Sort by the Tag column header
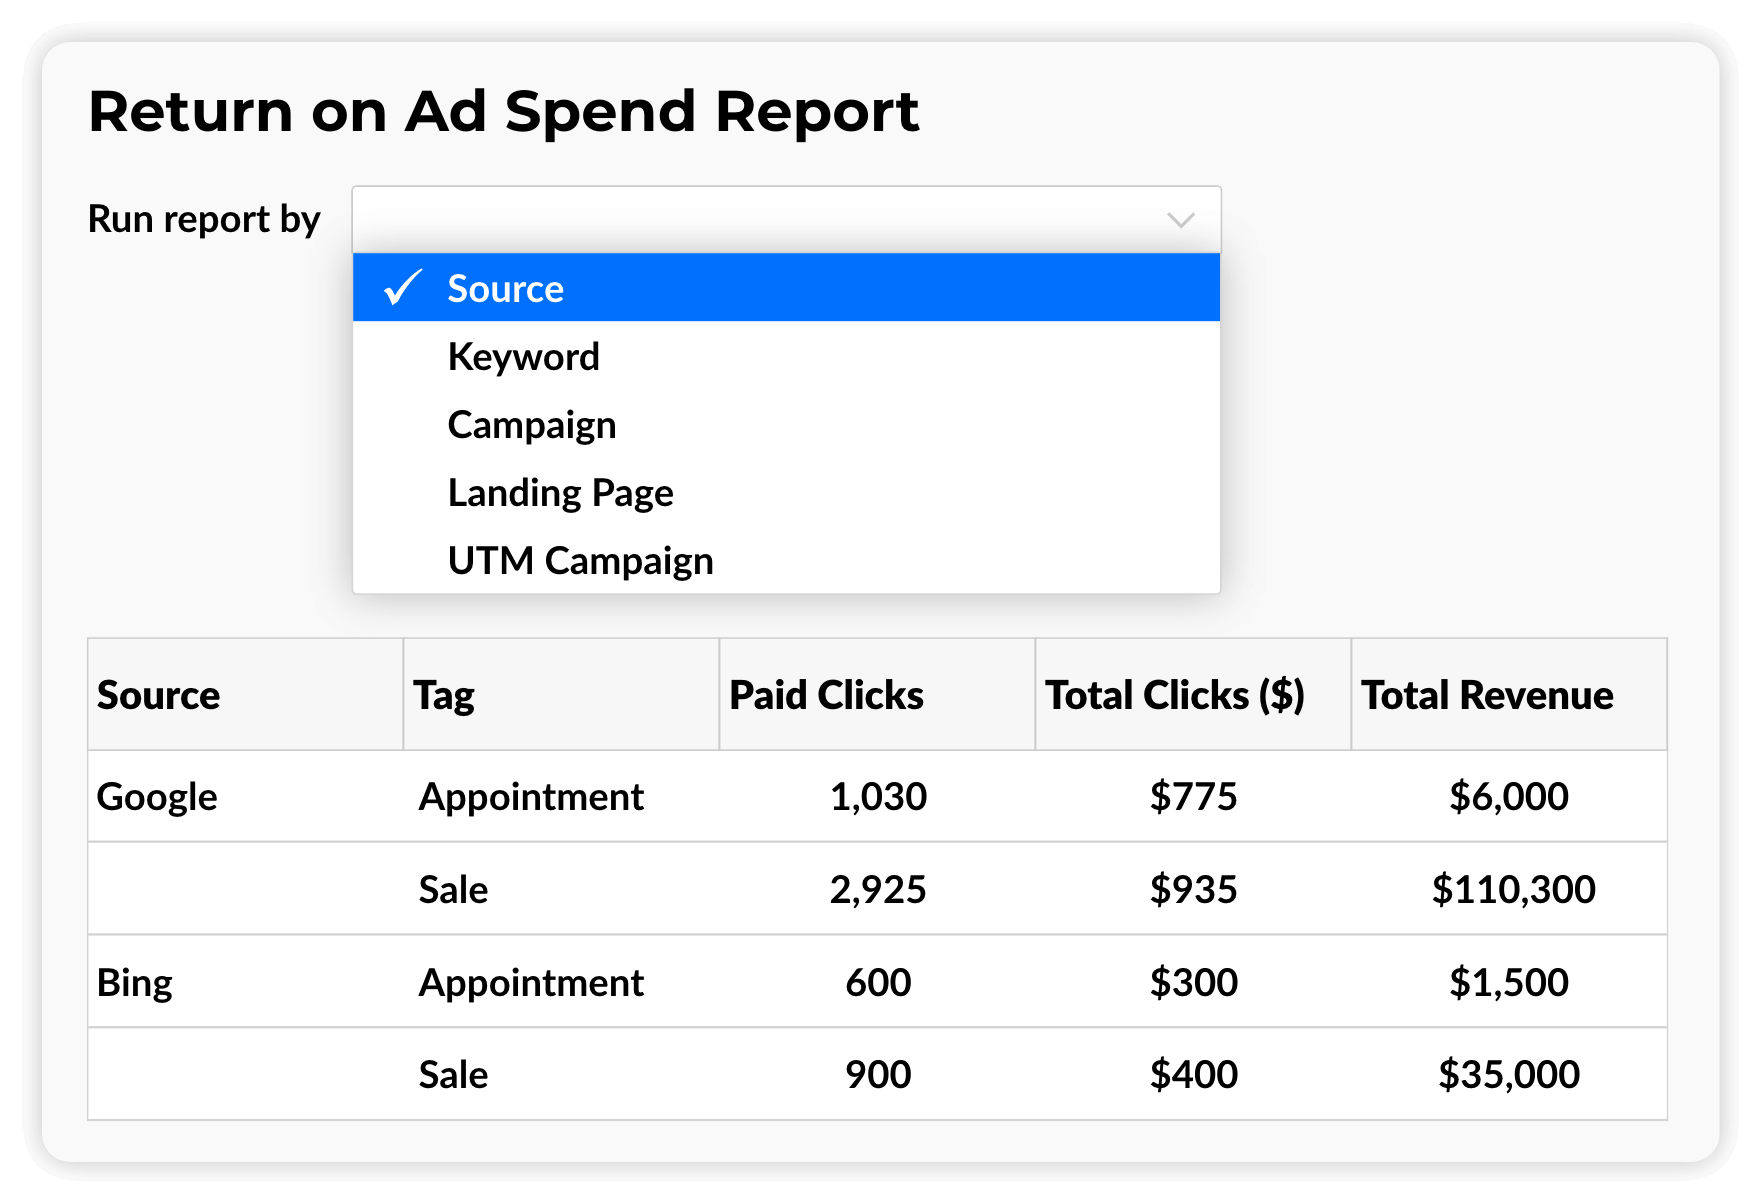 tap(444, 695)
